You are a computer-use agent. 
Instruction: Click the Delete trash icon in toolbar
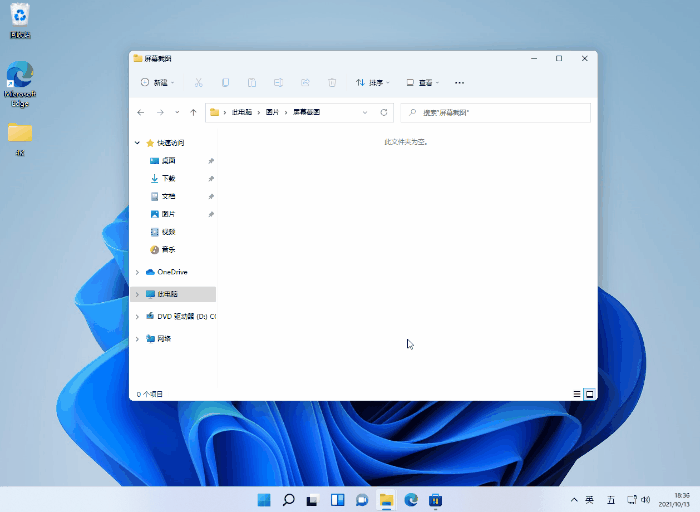(x=332, y=82)
